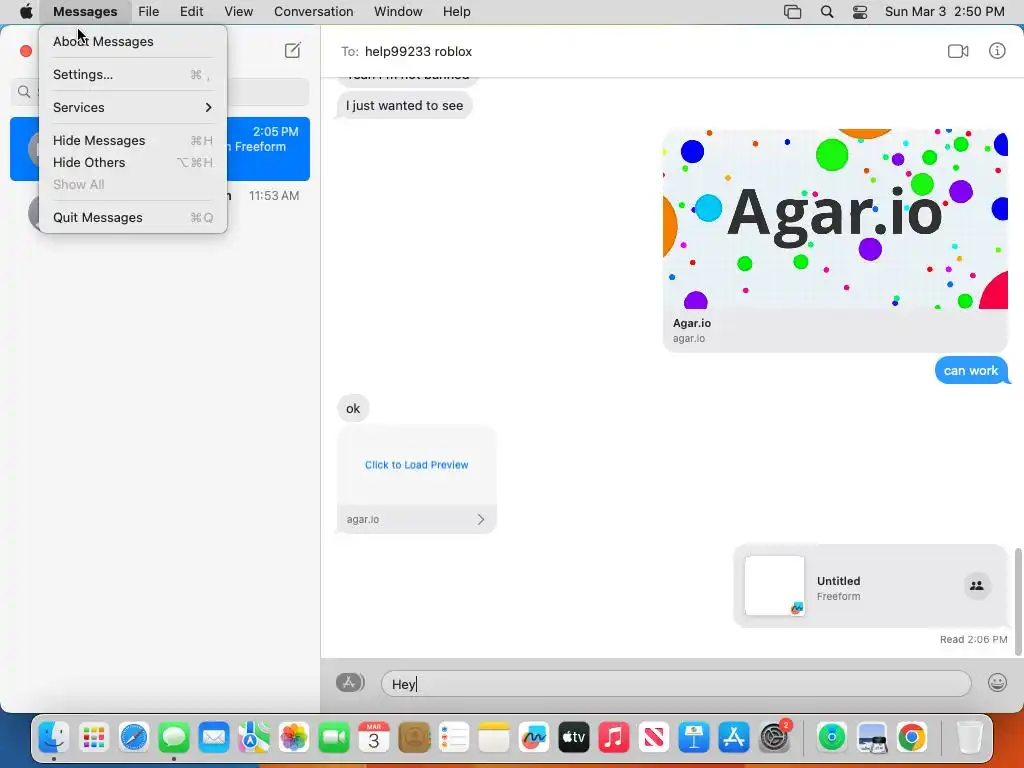Open the Conversation menu

click(x=313, y=12)
